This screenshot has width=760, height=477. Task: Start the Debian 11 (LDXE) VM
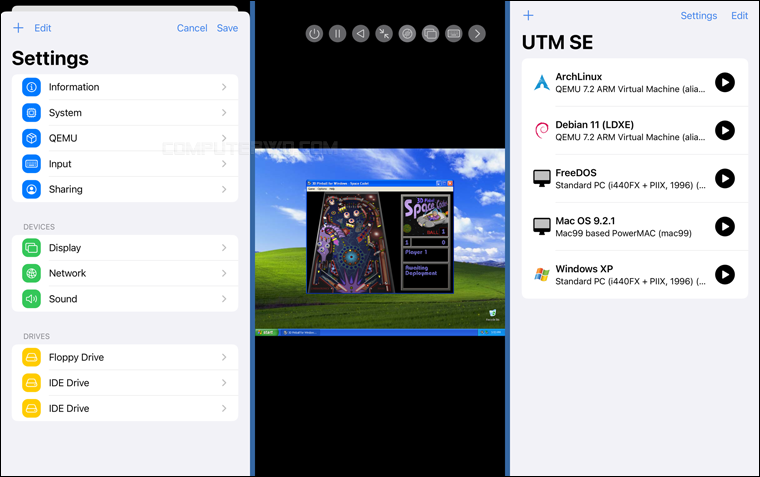[725, 130]
